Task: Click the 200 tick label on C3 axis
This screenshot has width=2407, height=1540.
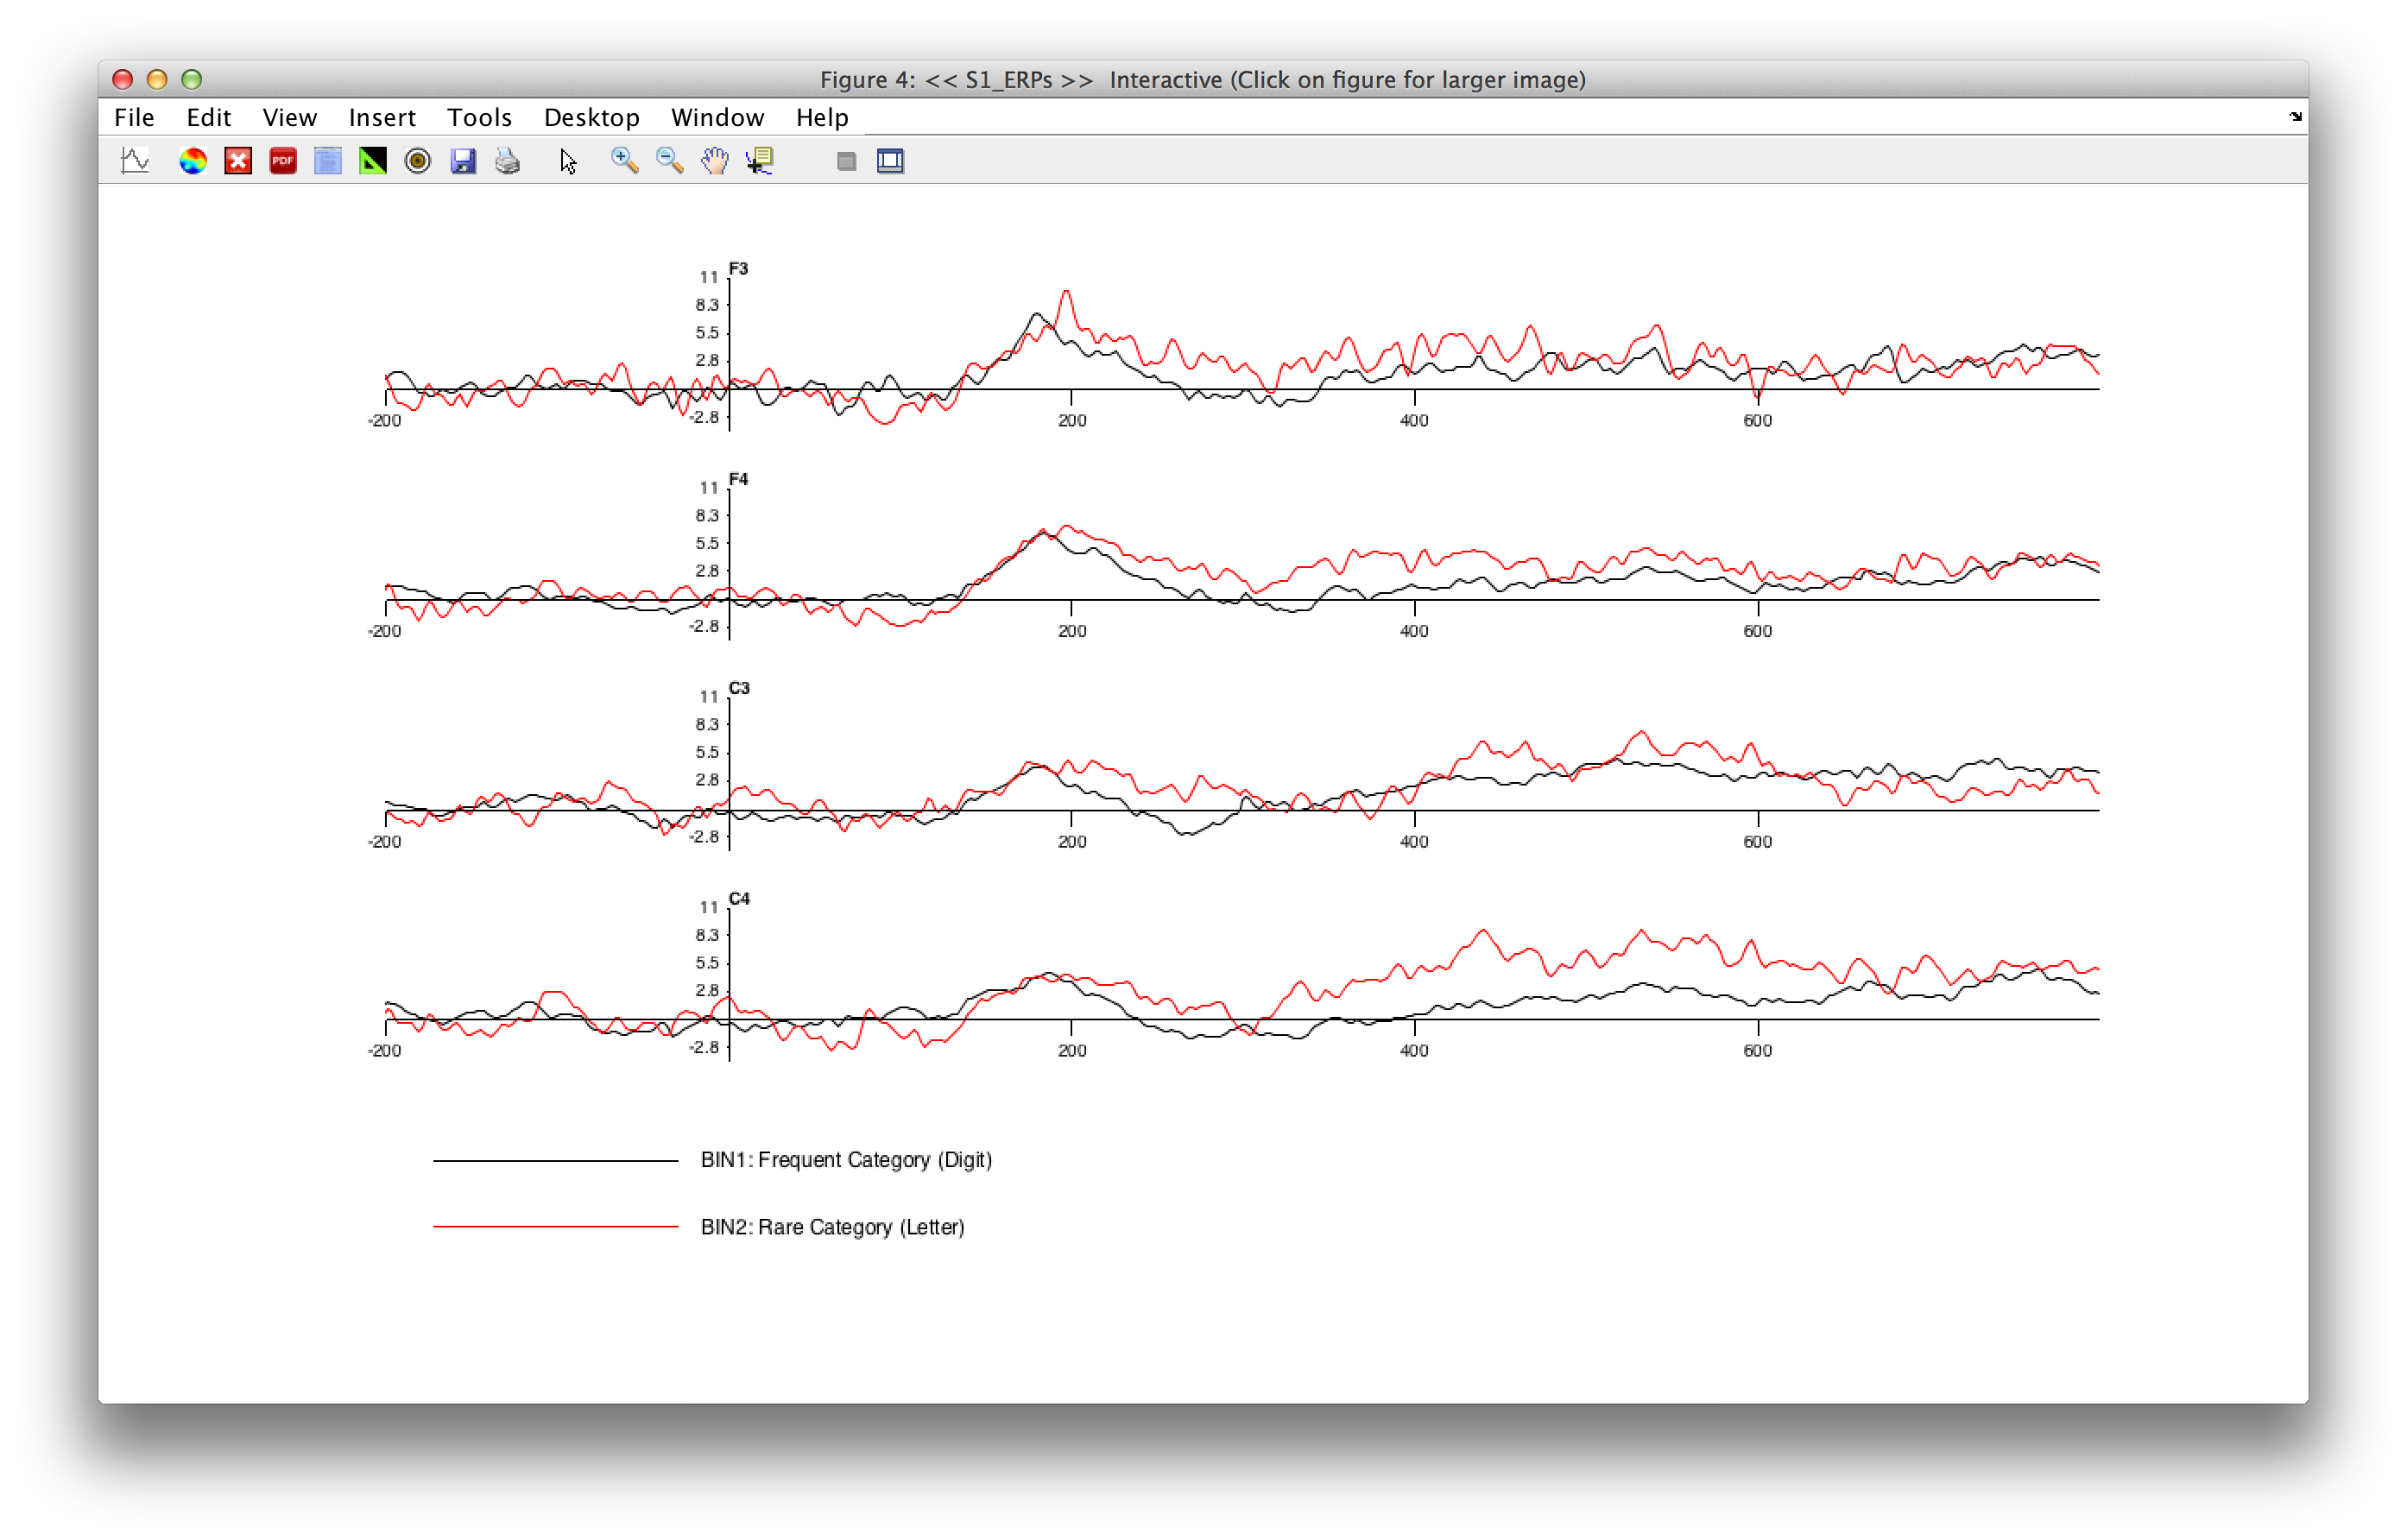Action: [1072, 842]
